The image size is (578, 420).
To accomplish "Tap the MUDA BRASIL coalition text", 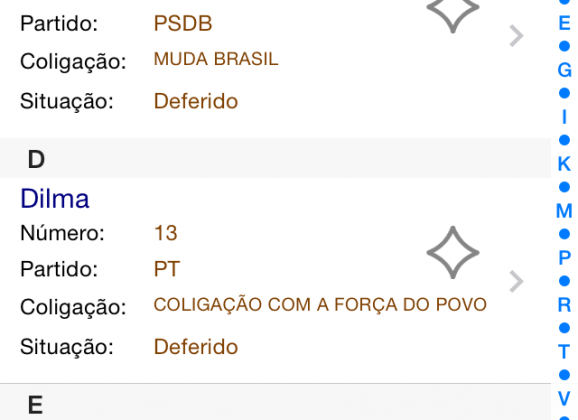I will pos(216,59).
